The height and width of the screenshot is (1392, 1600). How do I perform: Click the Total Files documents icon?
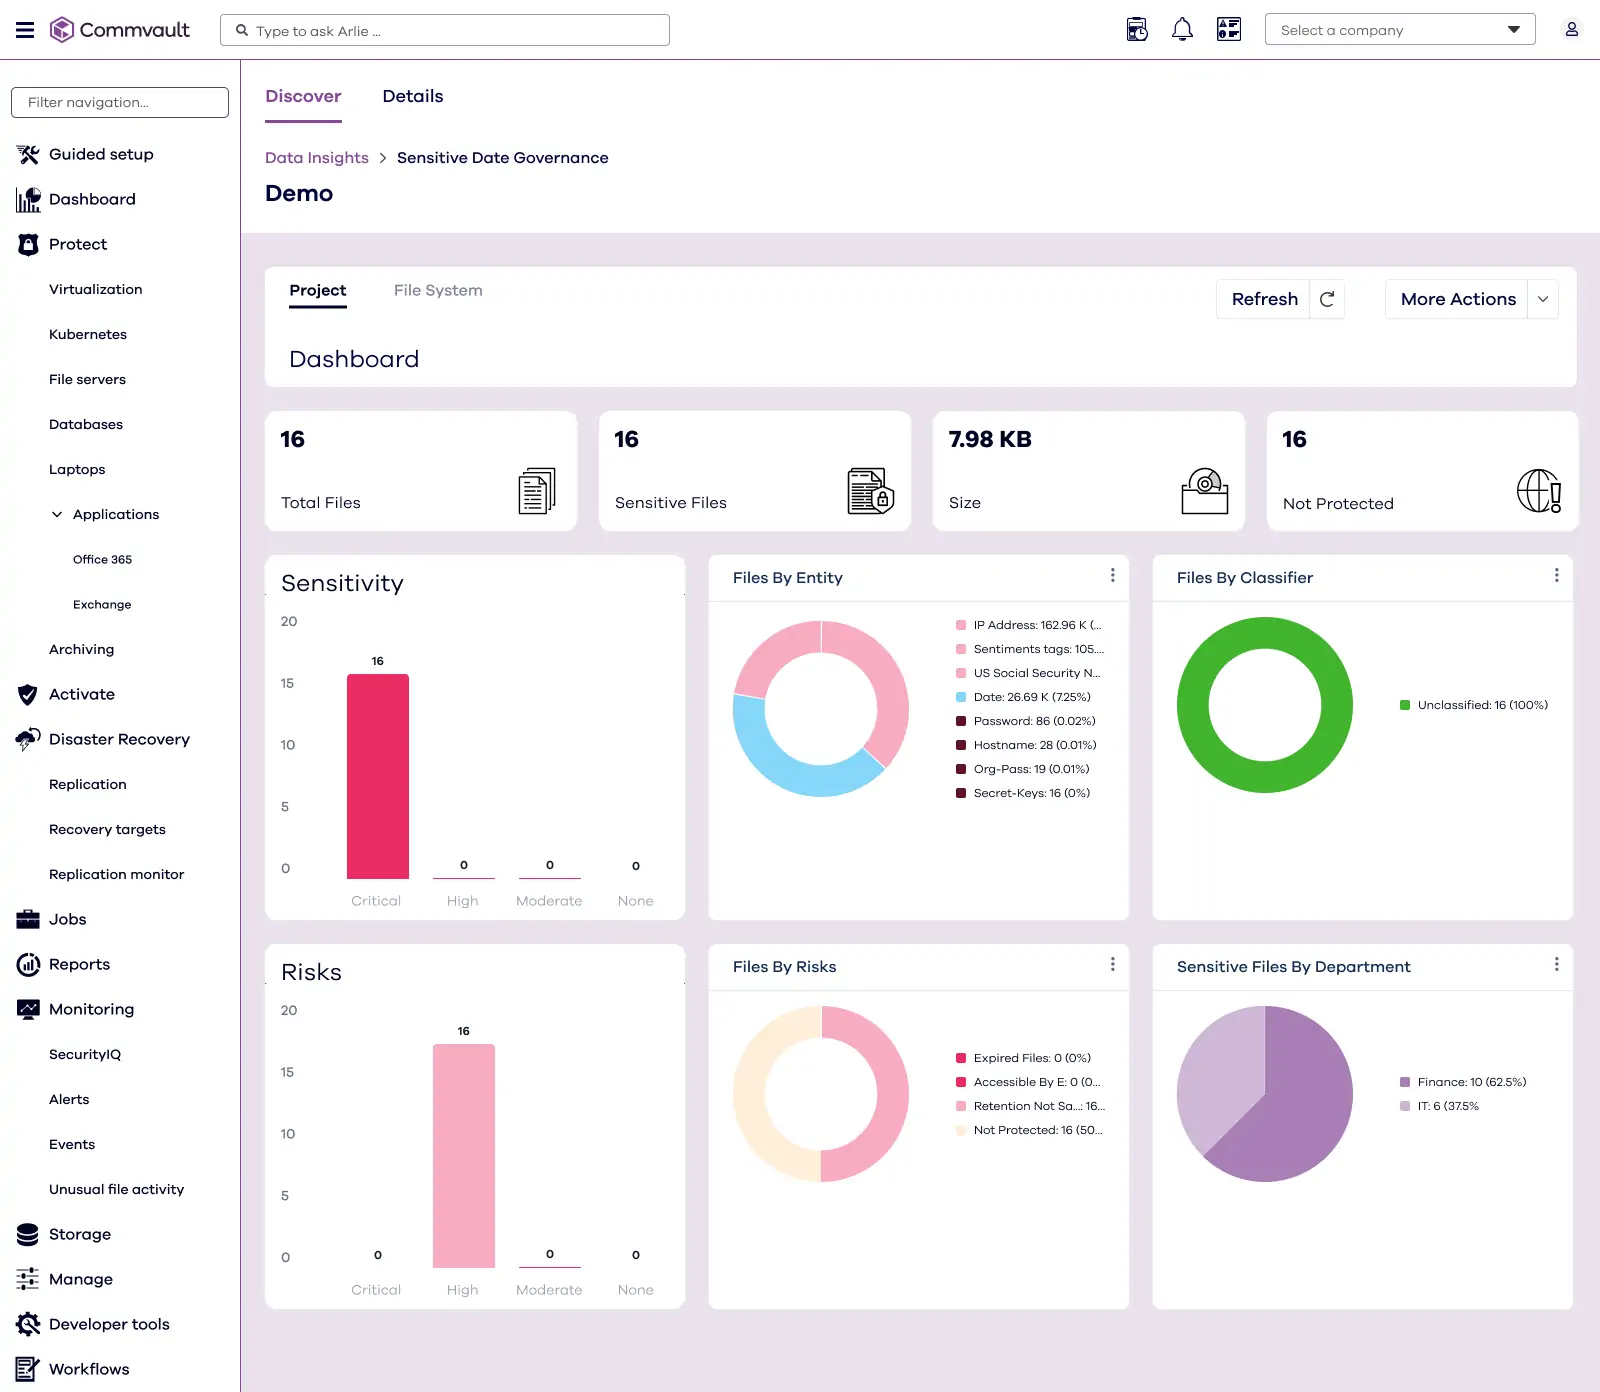point(537,490)
